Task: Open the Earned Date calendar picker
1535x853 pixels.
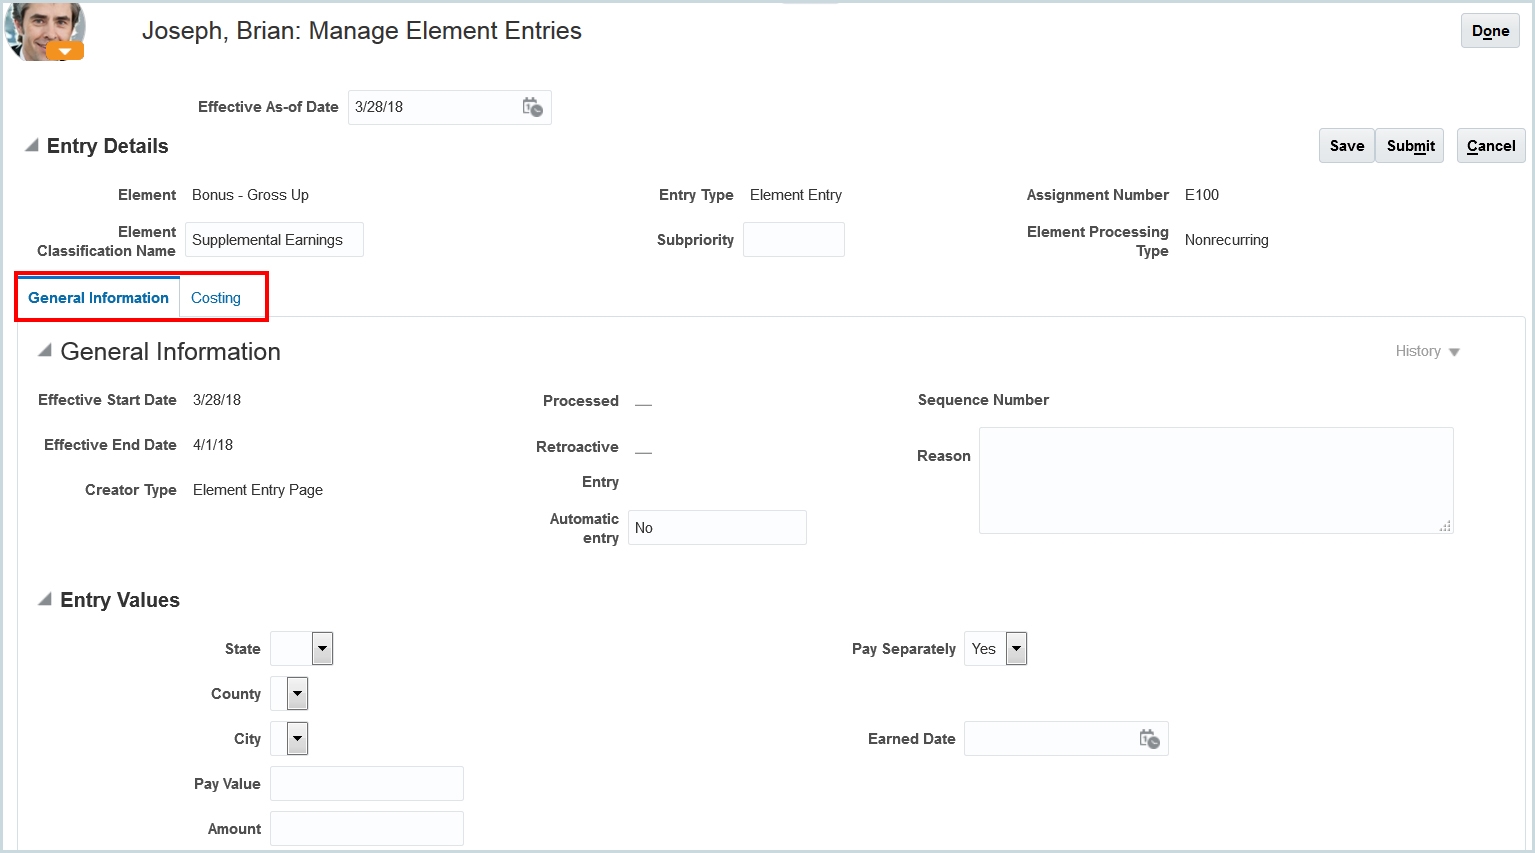Action: click(1149, 738)
